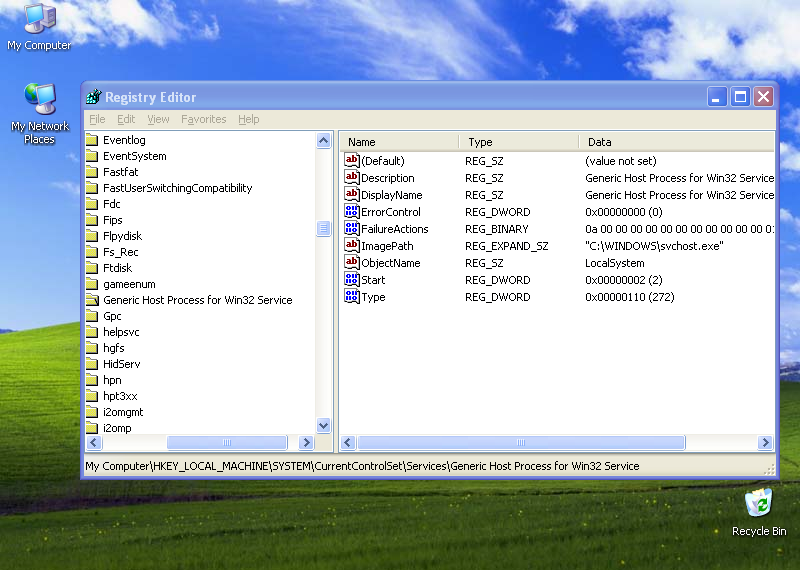Open the Recycle Bin desktop icon
Viewport: 800px width, 570px height.
759,512
